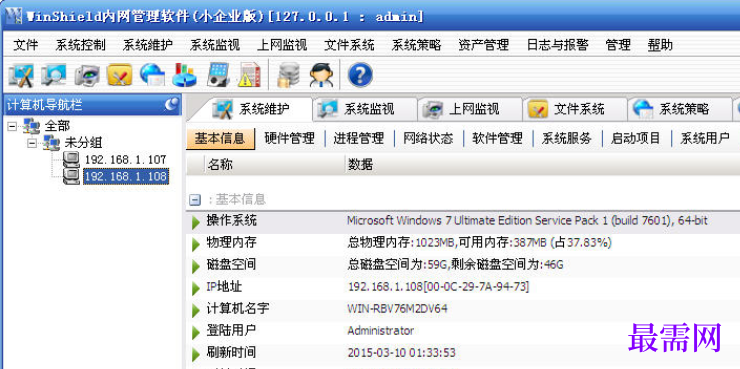The height and width of the screenshot is (369, 740).
Task: Select the 启动项目 sub-tab
Action: pos(636,138)
